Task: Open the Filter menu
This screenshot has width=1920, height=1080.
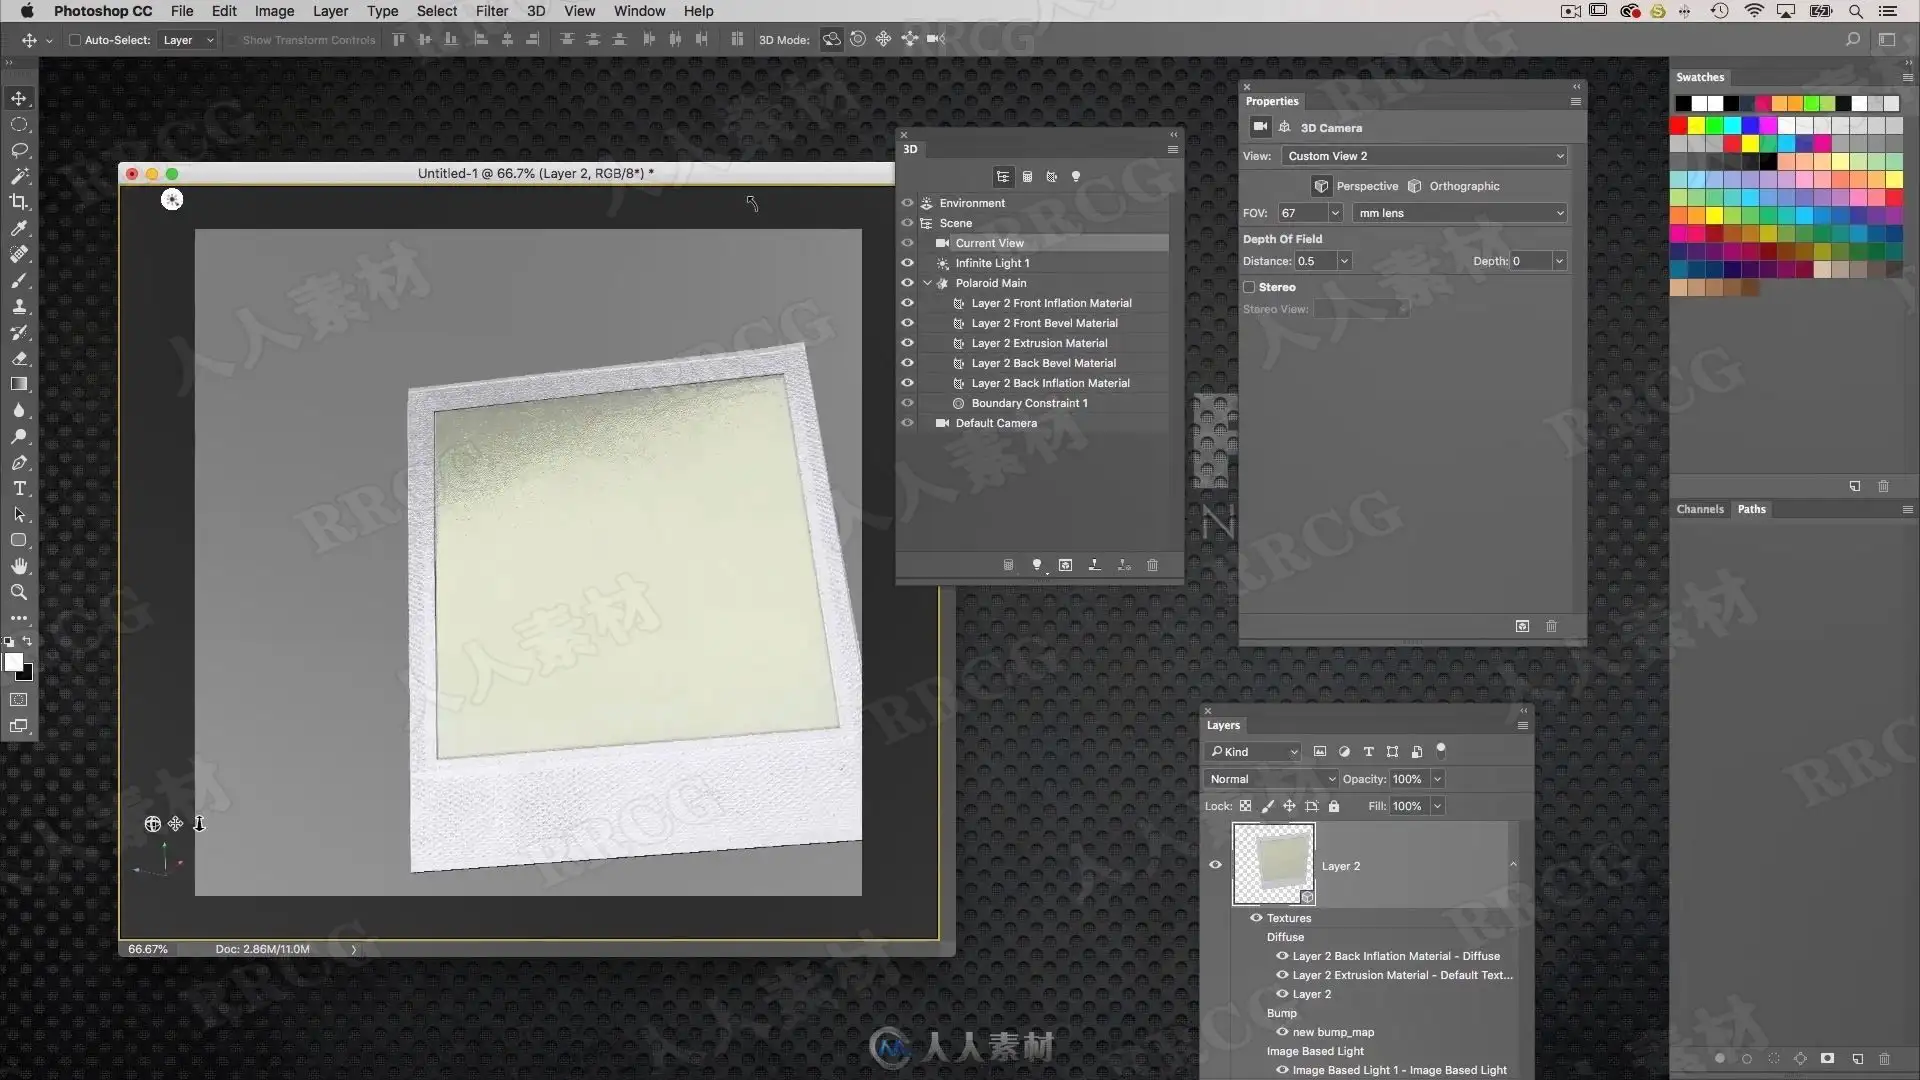Action: 491,11
